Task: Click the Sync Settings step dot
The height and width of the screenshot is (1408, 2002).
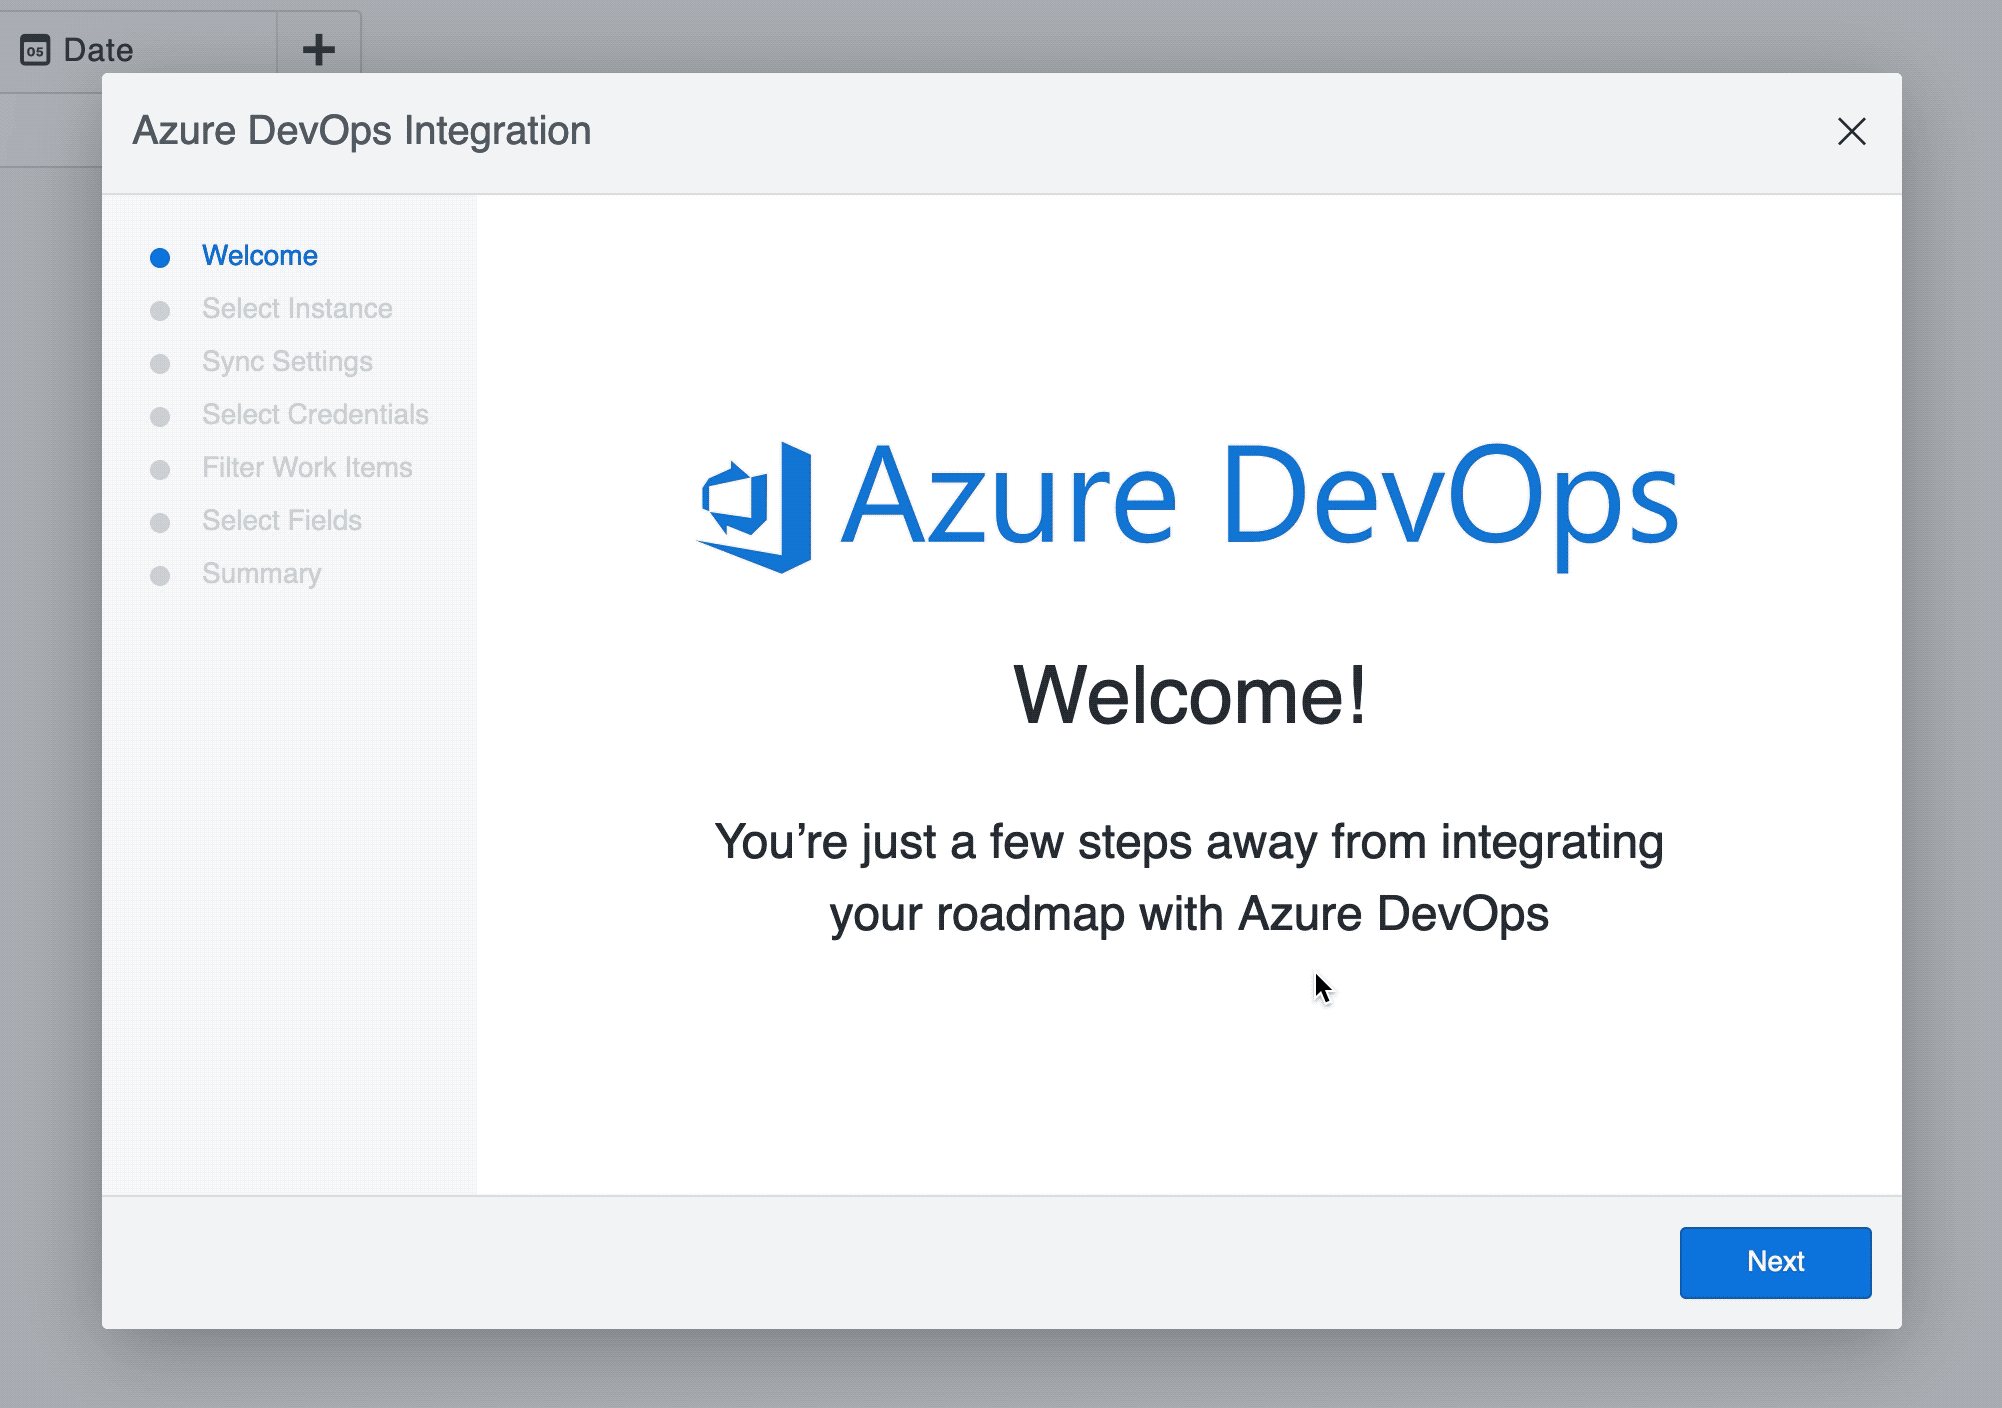Action: pos(161,363)
